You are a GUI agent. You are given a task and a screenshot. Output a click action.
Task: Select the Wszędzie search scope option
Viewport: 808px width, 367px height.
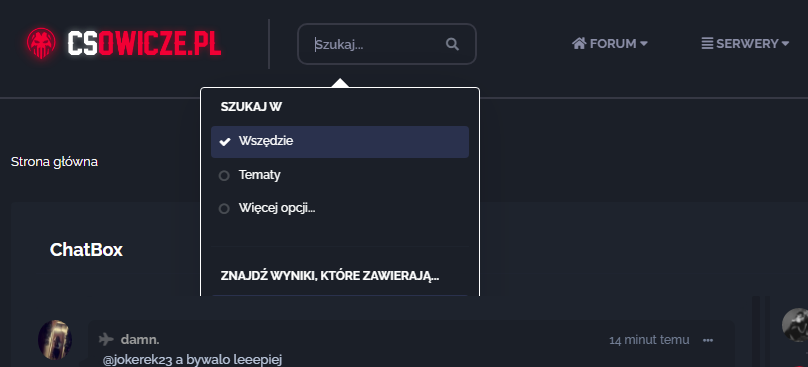coord(340,142)
